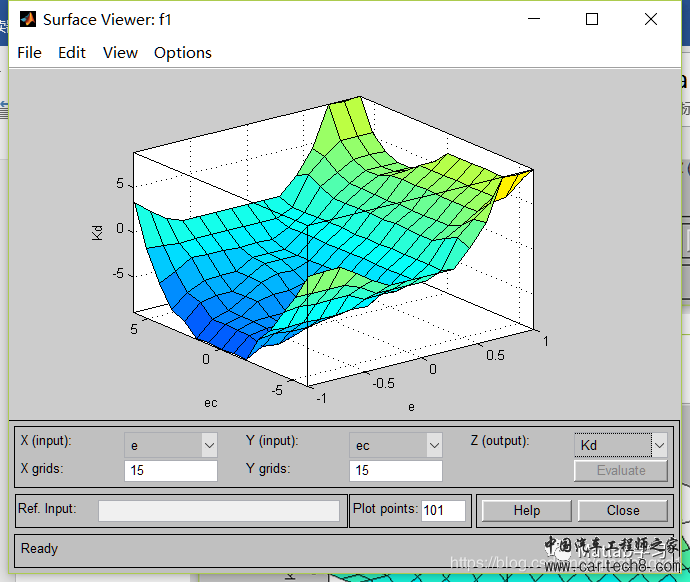This screenshot has height=582, width=690.
Task: Click the Evaluate button
Action: [620, 471]
